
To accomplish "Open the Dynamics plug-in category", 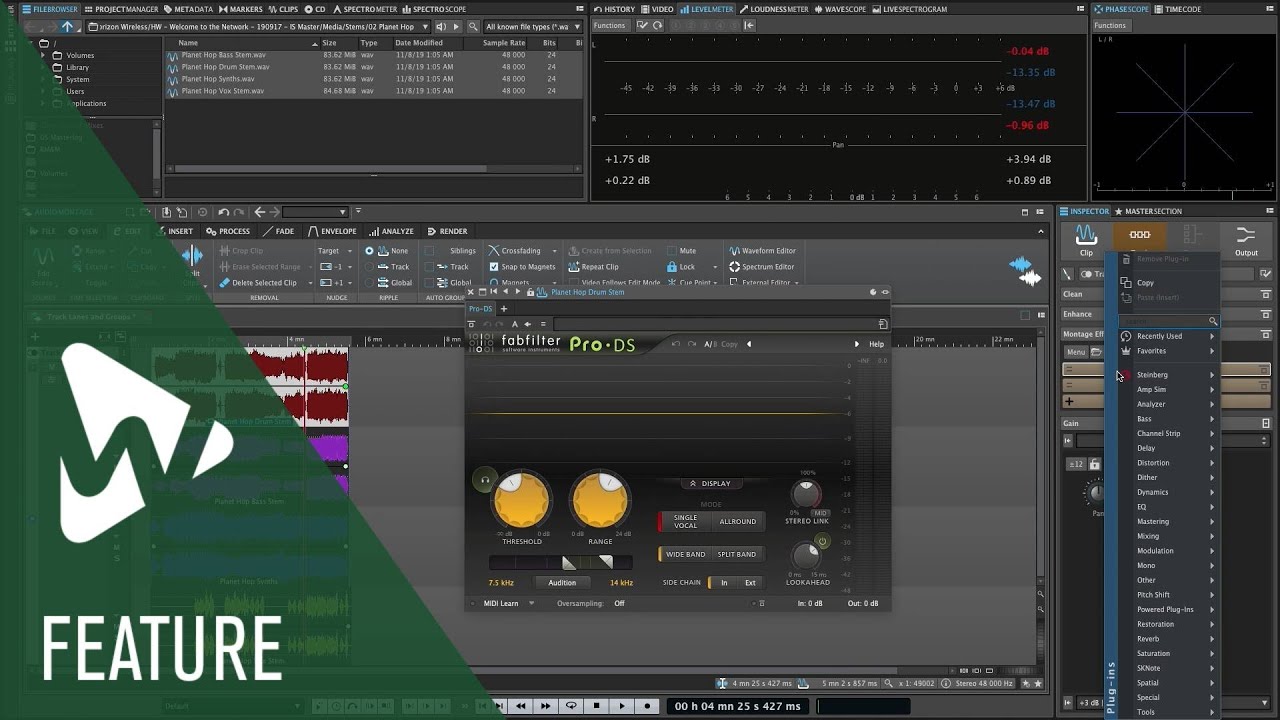I will (x=1168, y=492).
